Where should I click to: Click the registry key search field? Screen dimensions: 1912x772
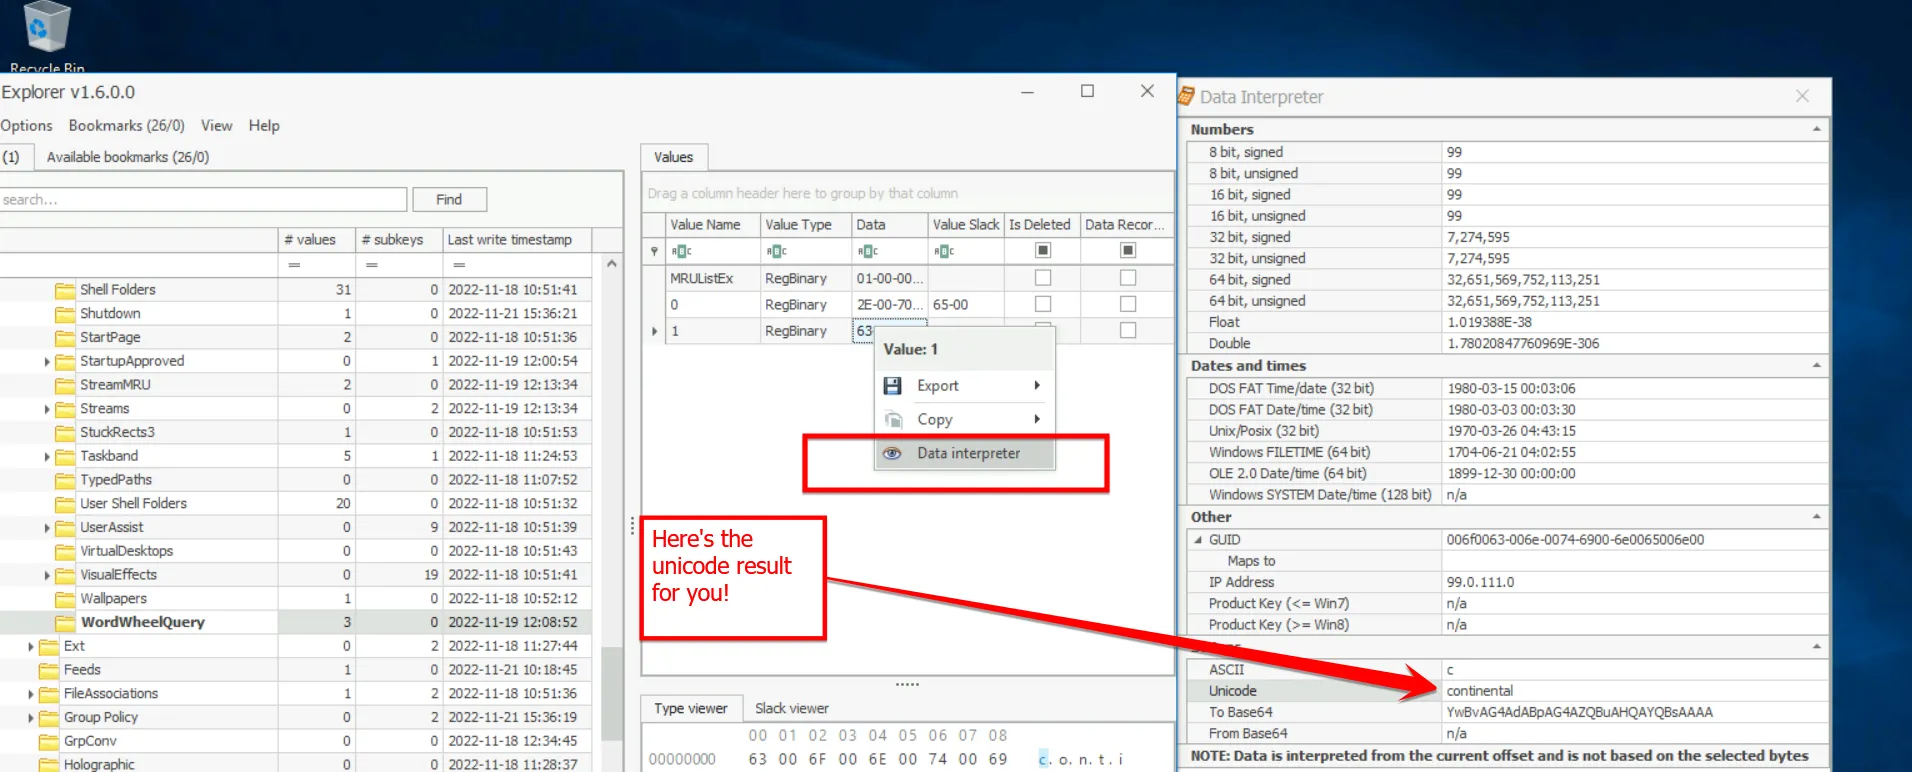pos(203,200)
